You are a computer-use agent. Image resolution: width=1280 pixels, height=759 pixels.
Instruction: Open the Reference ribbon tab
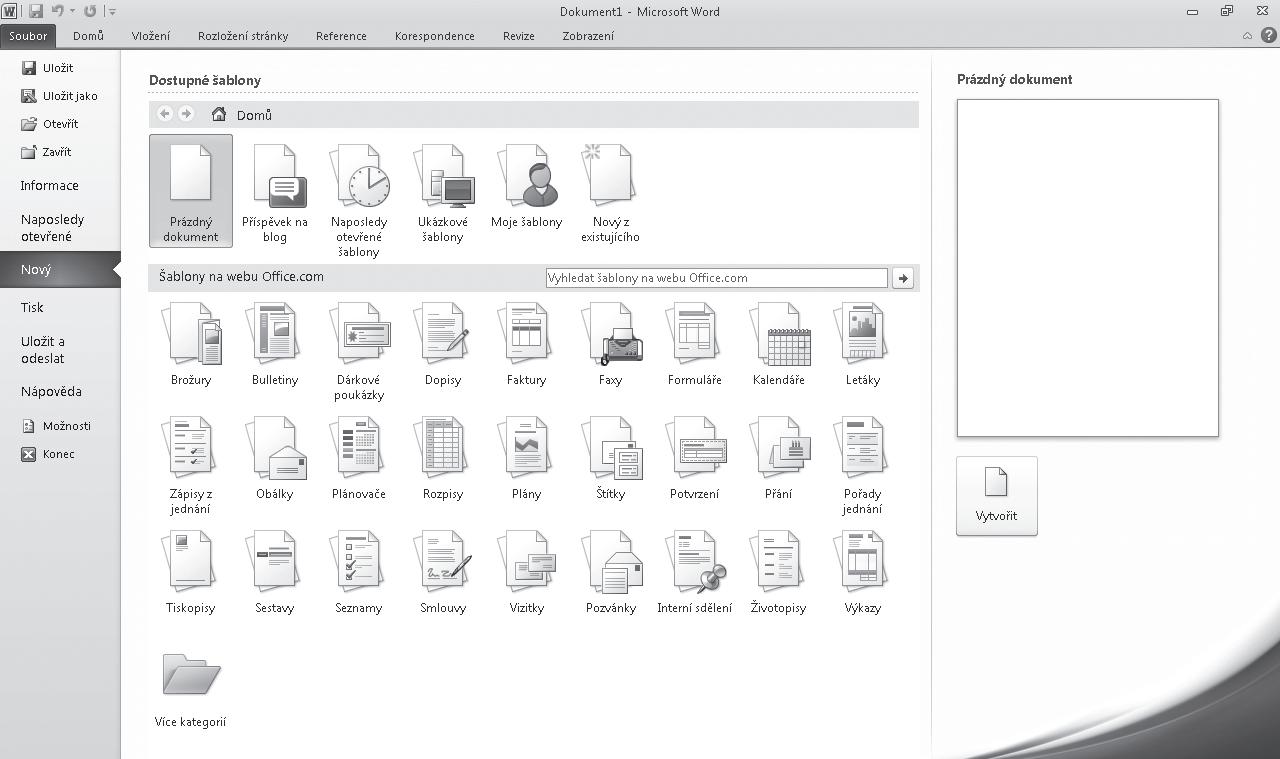pos(341,36)
